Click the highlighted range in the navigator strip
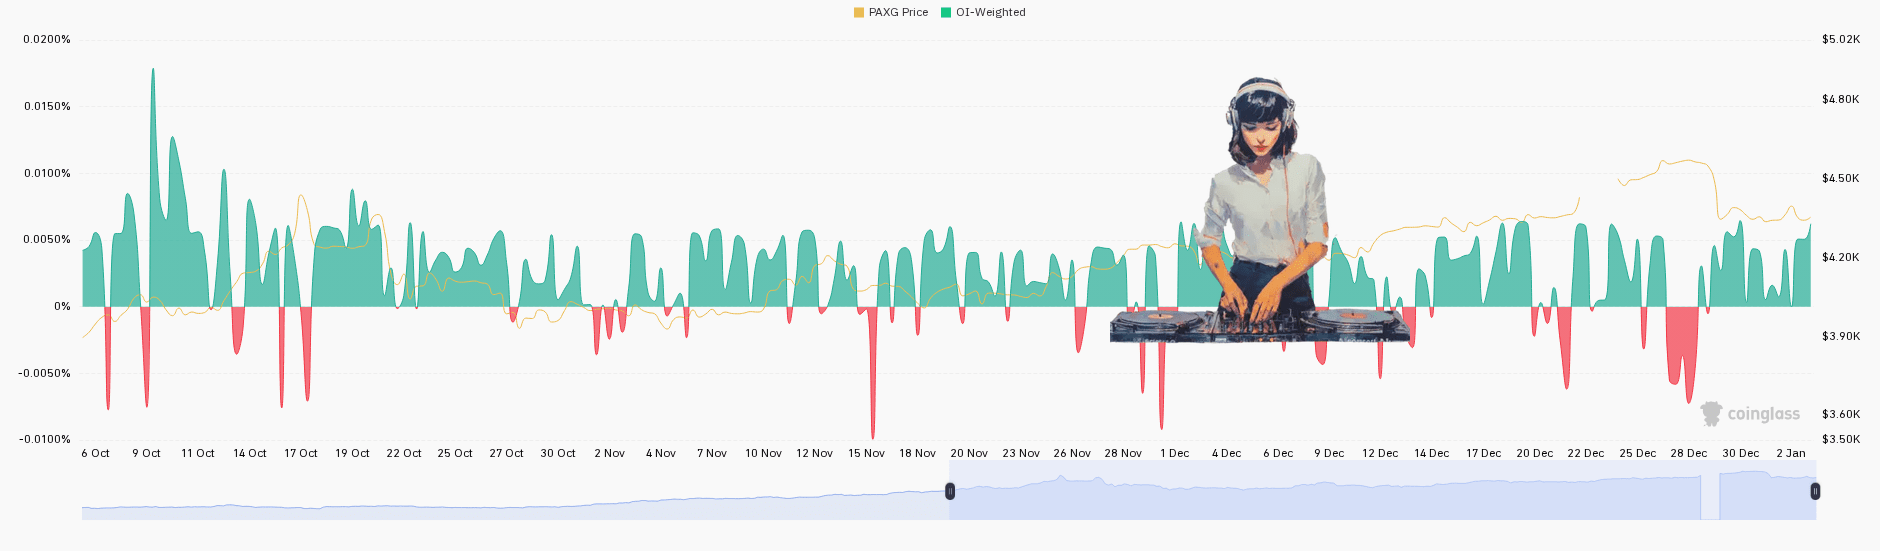The width and height of the screenshot is (1880, 551). coord(1382,491)
